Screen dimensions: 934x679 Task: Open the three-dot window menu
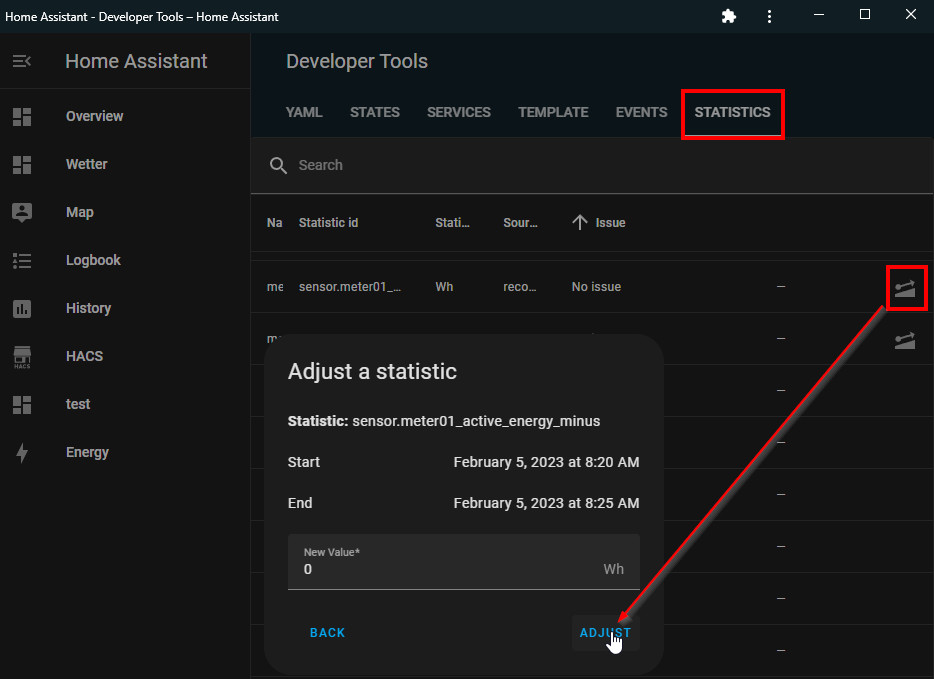[769, 16]
